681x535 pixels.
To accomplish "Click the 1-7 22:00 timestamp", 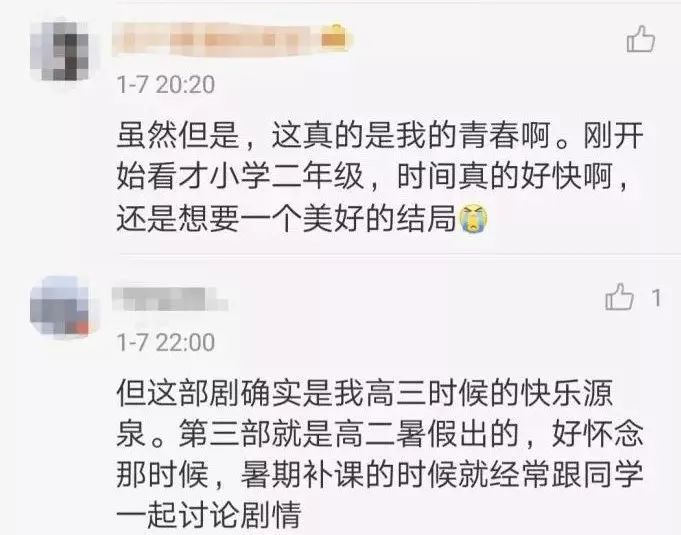I will [x=166, y=342].
